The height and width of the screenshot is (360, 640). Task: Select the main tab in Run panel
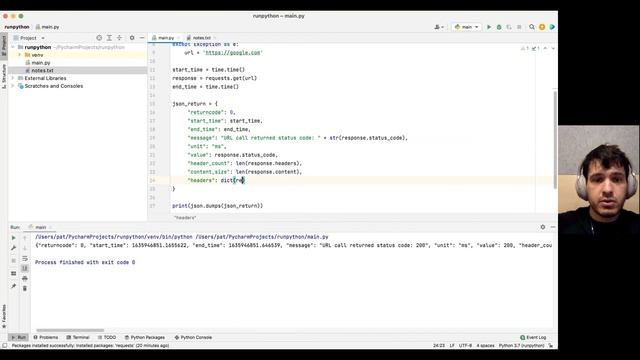coord(39,227)
